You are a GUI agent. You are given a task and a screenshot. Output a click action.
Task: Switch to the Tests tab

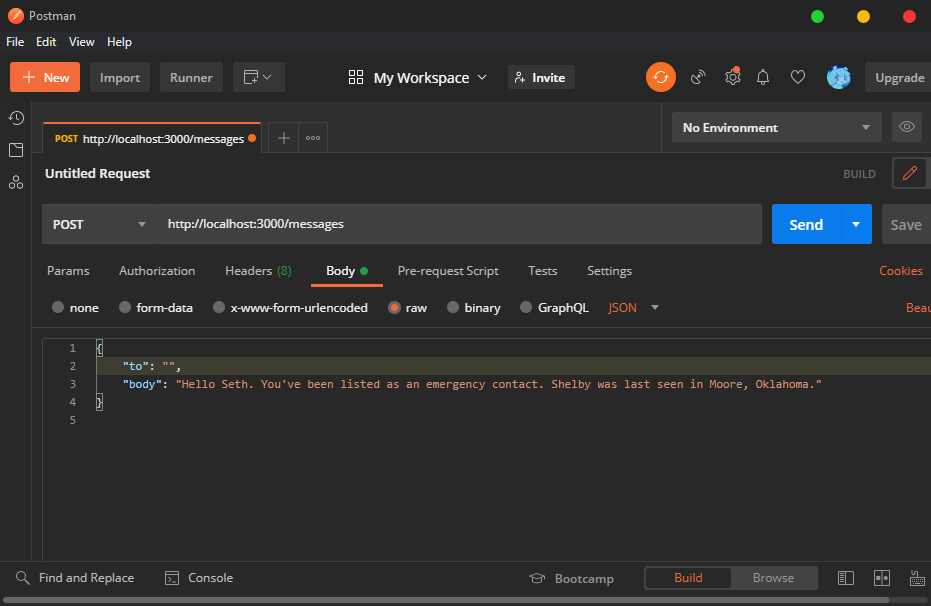[x=543, y=271]
